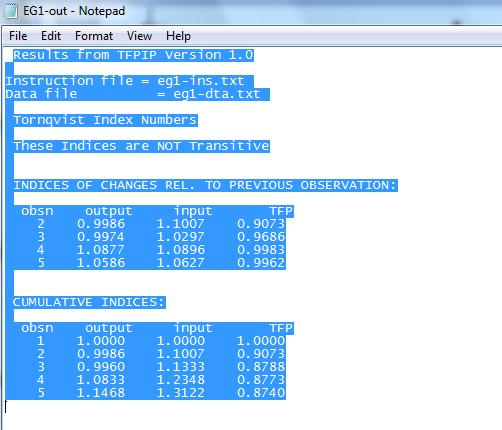The width and height of the screenshot is (502, 430).
Task: Click 'These Indices are NOT Transitive' line
Action: 141,146
